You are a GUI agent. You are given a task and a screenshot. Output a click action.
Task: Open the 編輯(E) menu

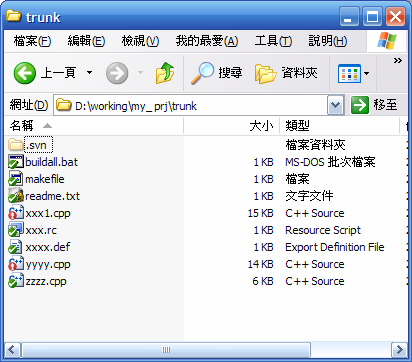(x=86, y=41)
